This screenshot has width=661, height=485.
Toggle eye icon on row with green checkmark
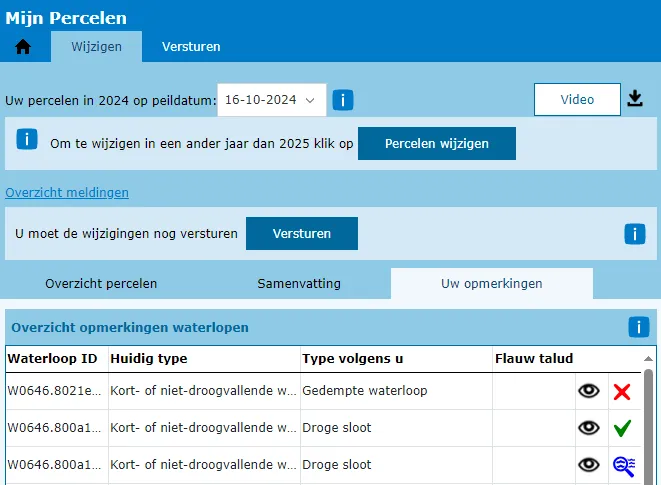tap(588, 428)
